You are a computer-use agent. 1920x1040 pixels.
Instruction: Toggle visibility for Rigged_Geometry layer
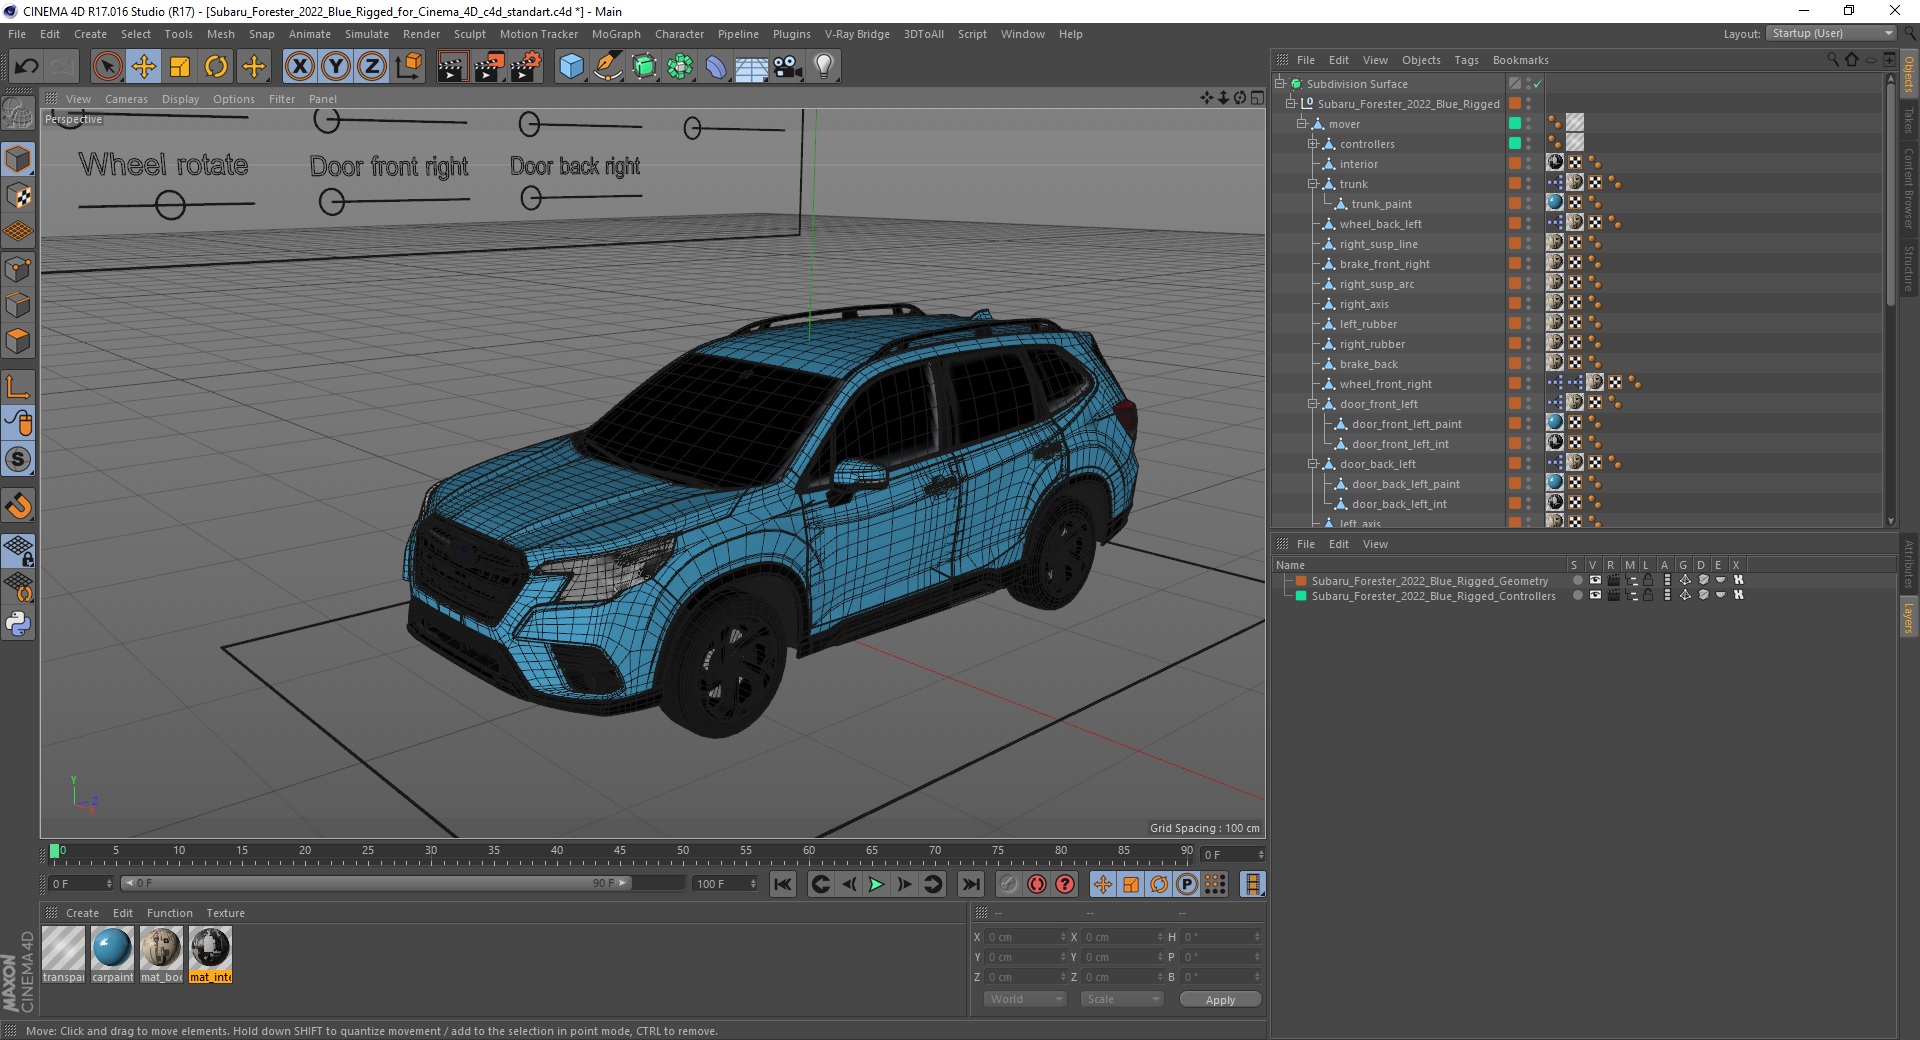click(1595, 580)
